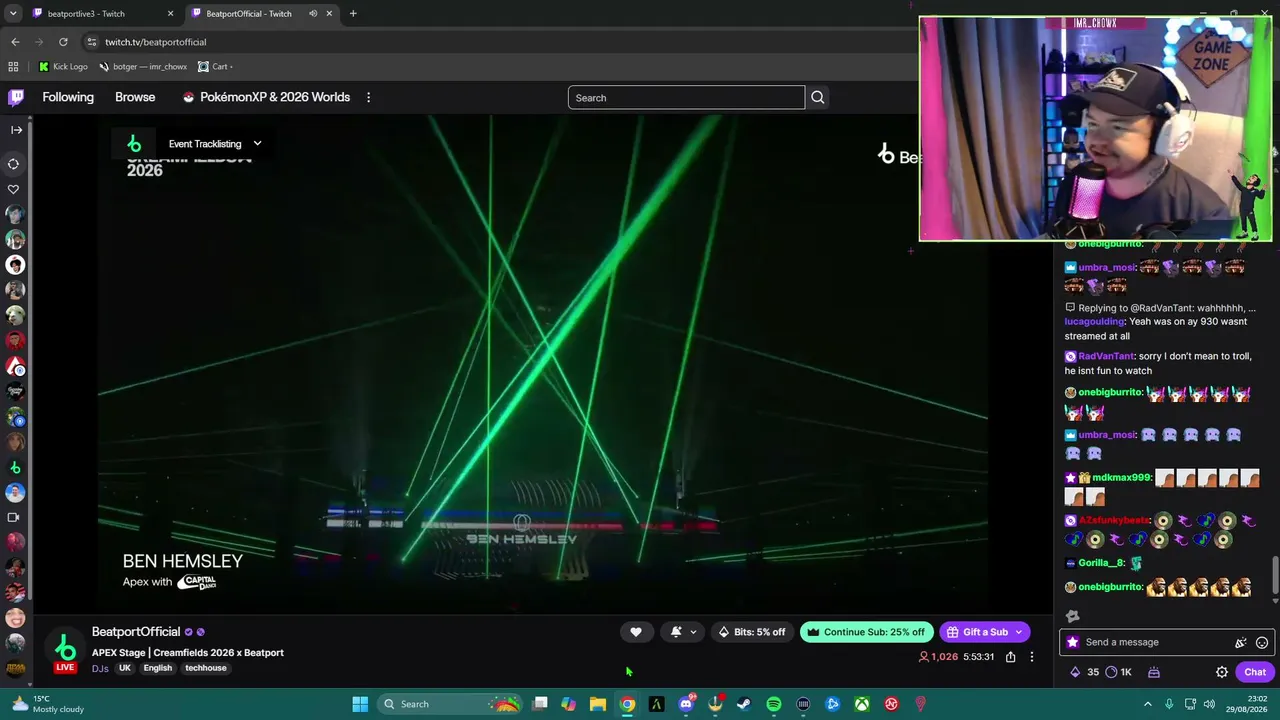This screenshot has height=720, width=1280.
Task: Click the address bar URL twitch.tv/beatportofficial
Action: pyautogui.click(x=156, y=42)
